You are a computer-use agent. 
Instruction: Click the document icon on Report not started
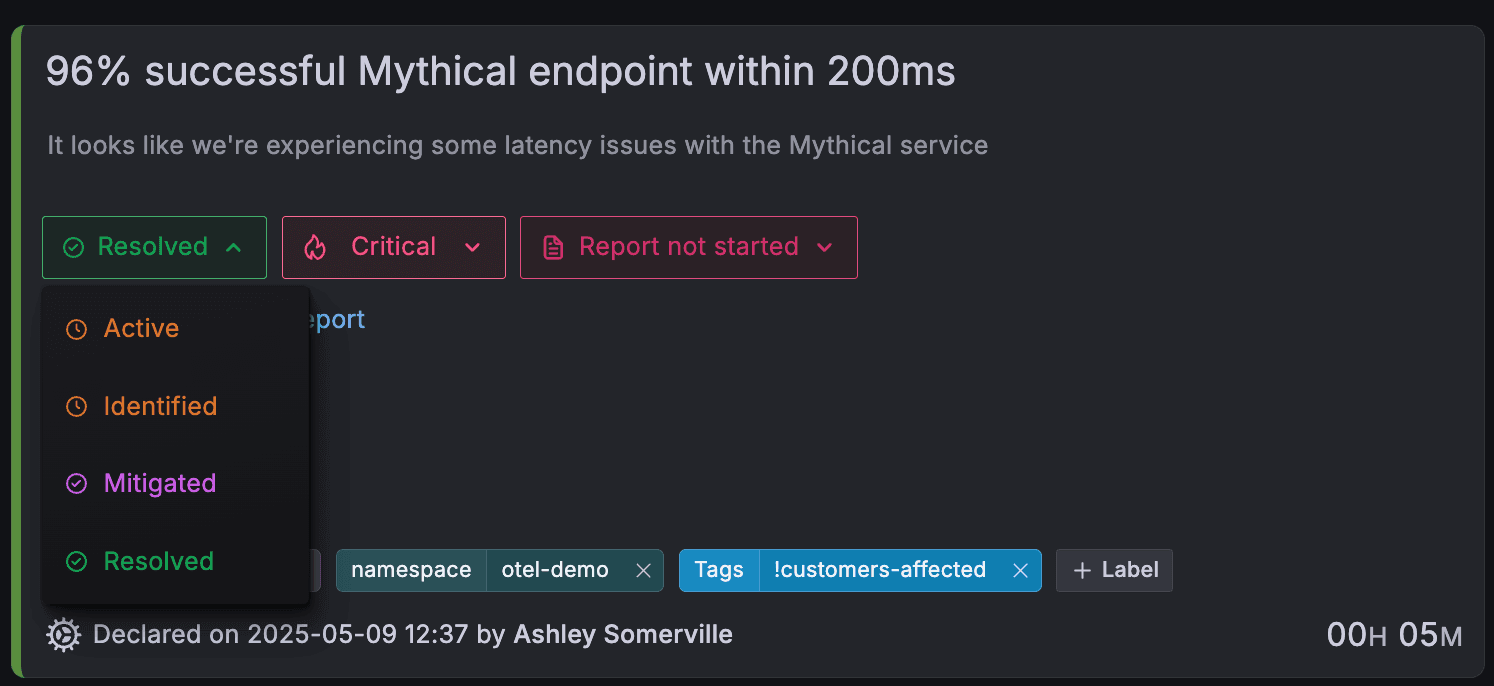click(x=554, y=247)
